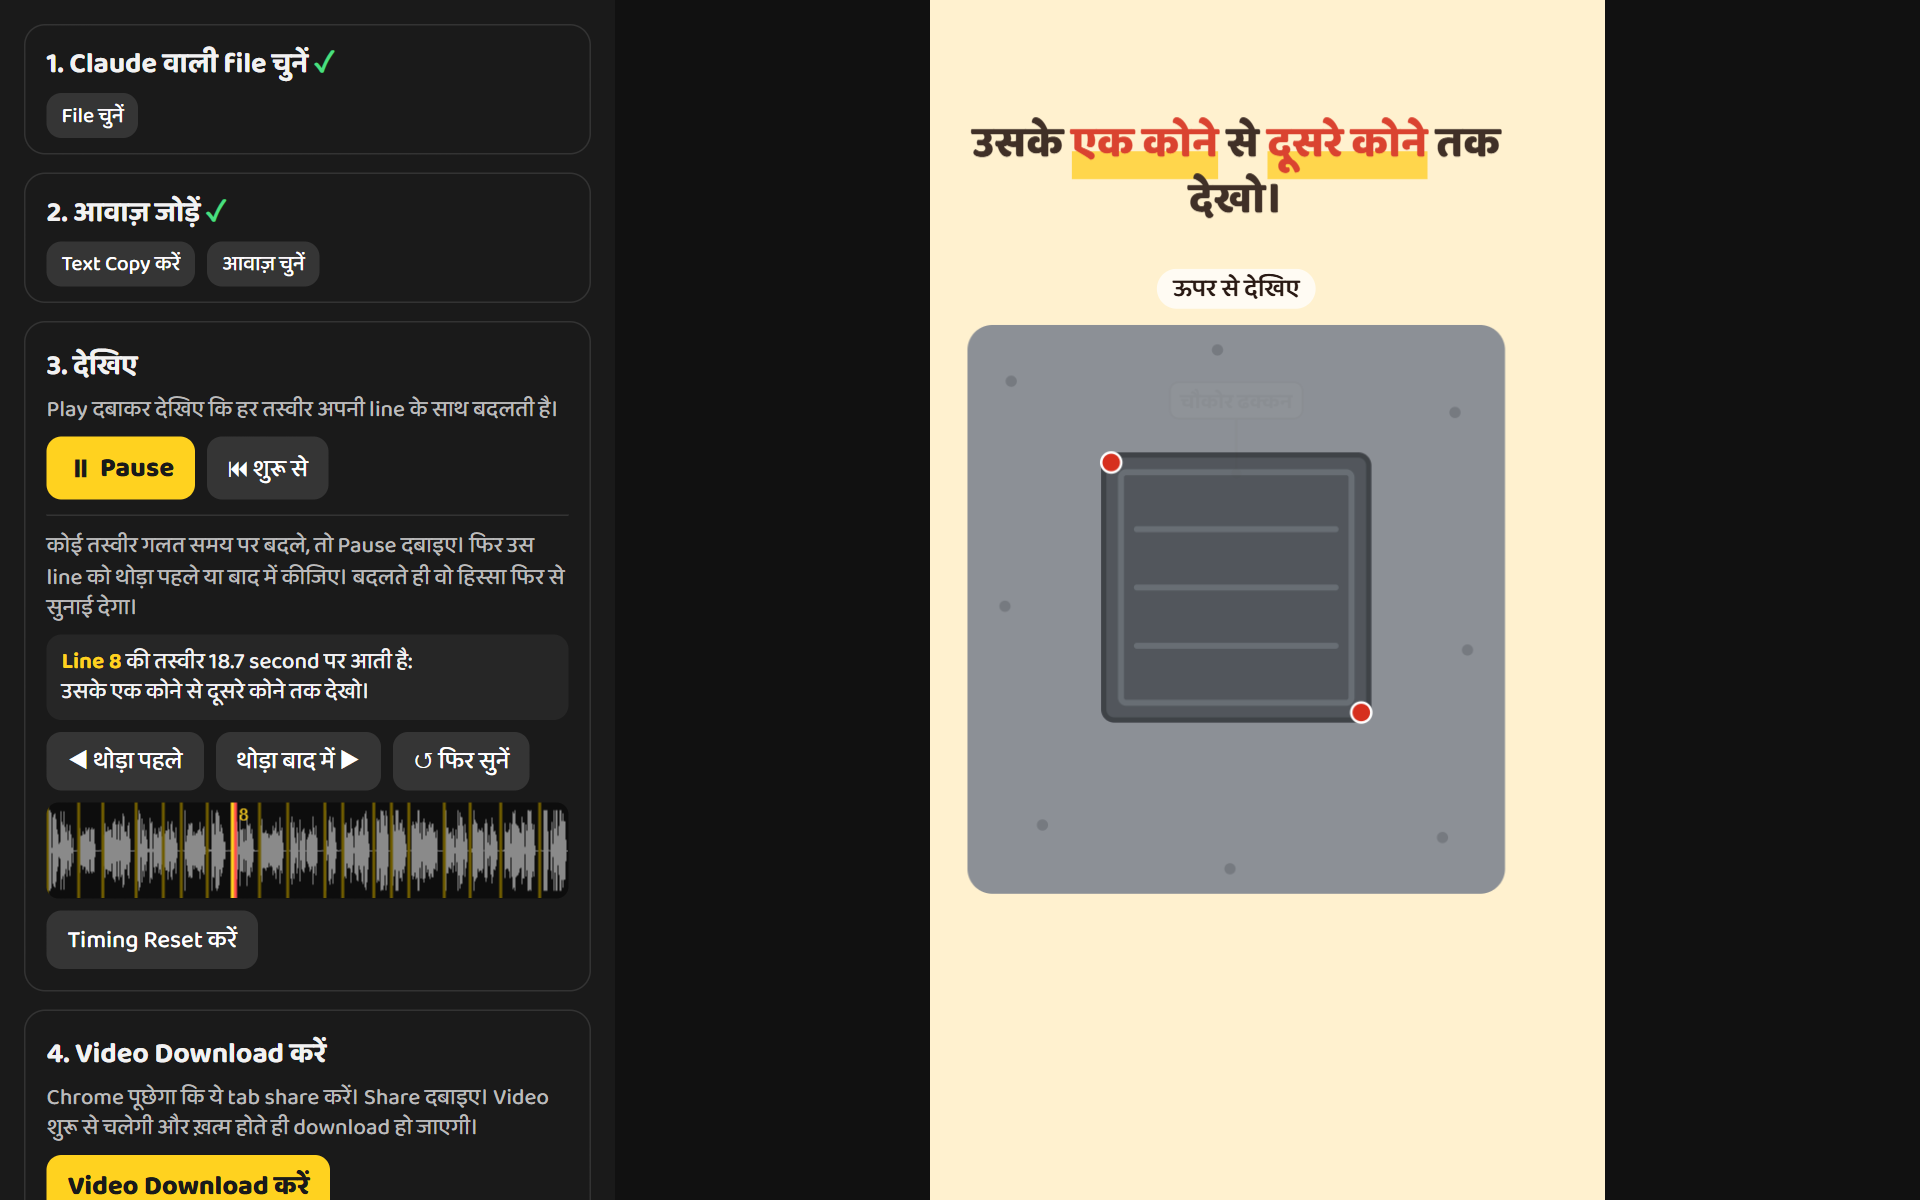
Task: Click Video Download करें button
Action: 188,1180
